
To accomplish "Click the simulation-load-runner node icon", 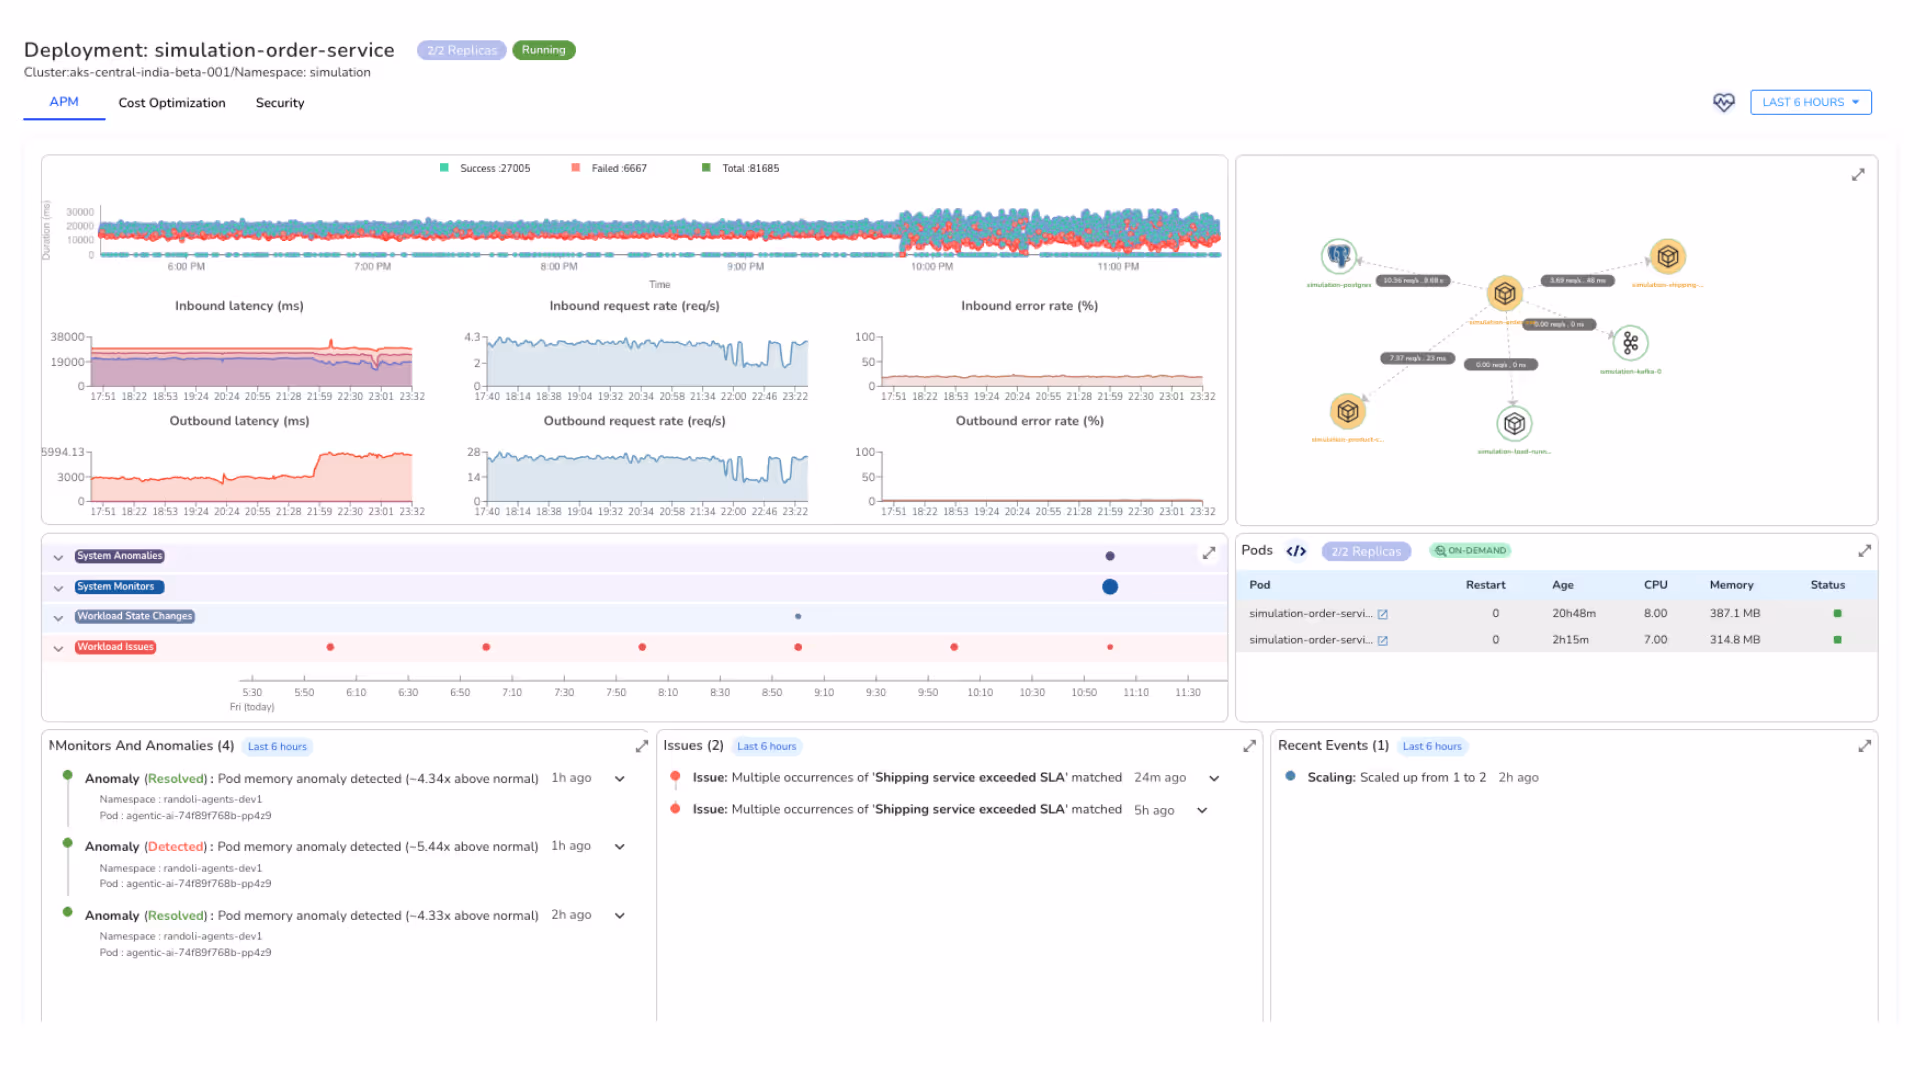I will [x=1514, y=424].
